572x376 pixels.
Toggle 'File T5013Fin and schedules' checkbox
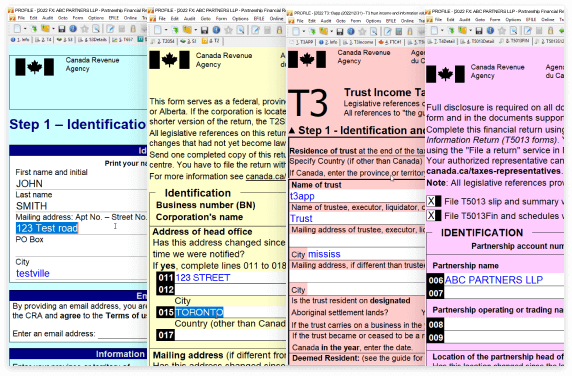[431, 216]
